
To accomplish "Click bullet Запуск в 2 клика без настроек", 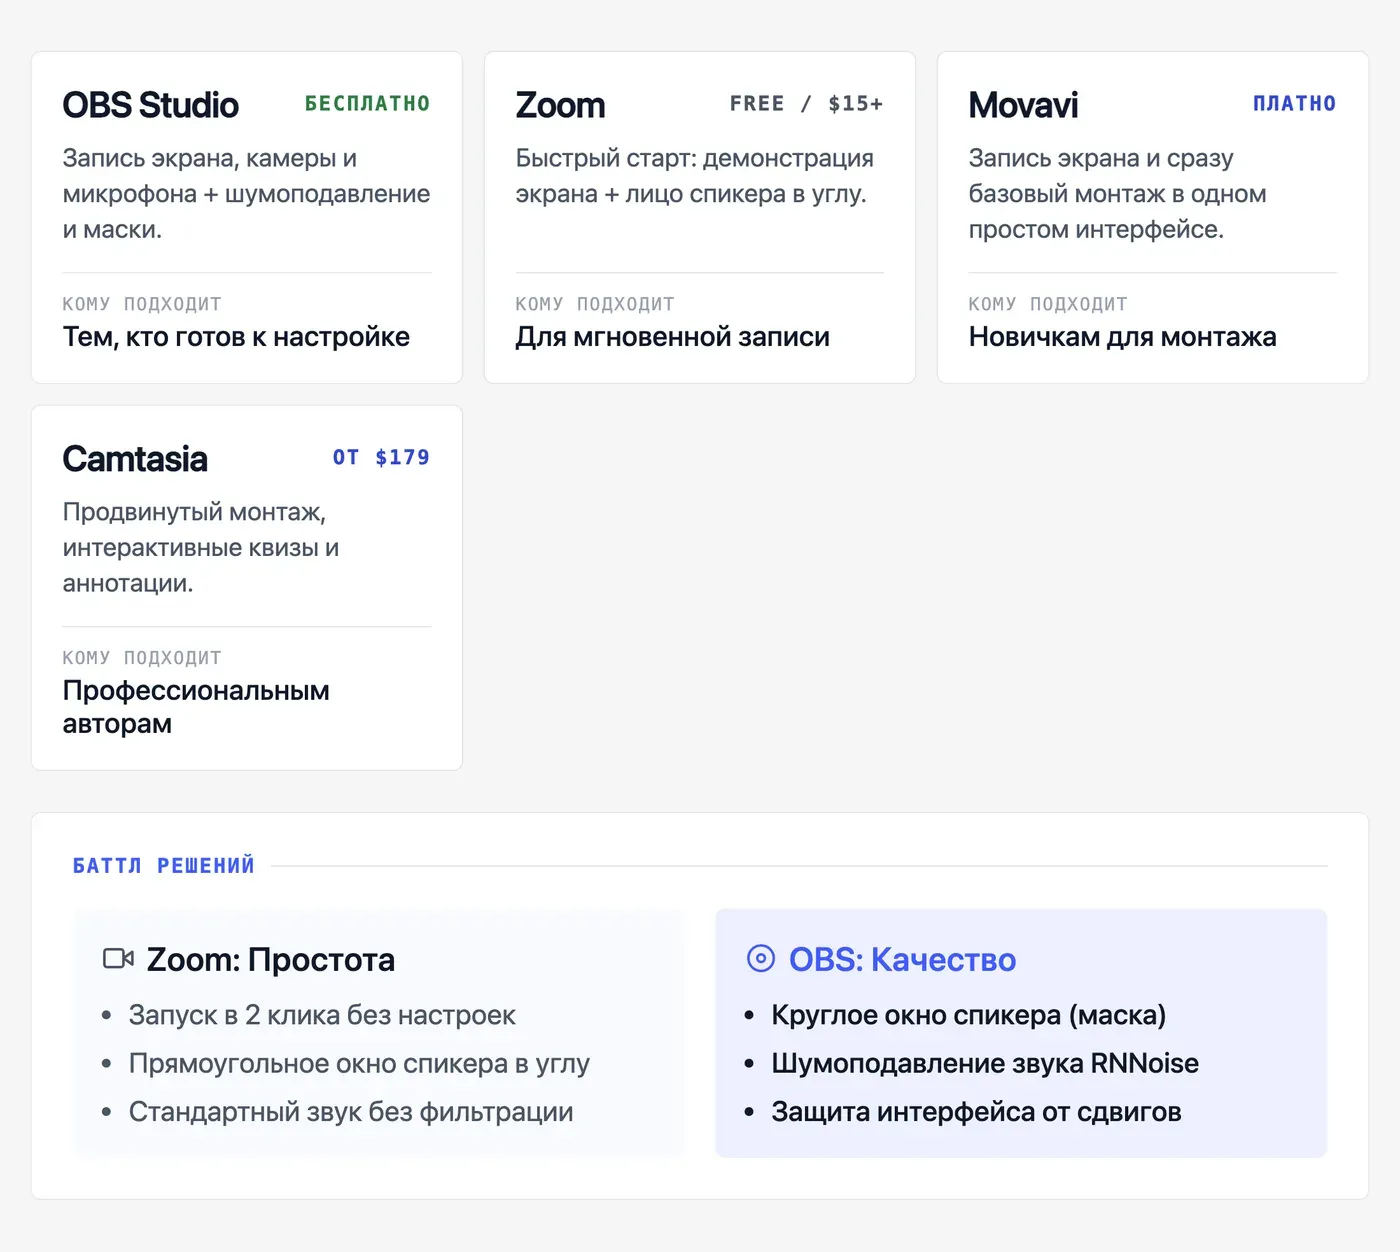I will click(322, 1015).
